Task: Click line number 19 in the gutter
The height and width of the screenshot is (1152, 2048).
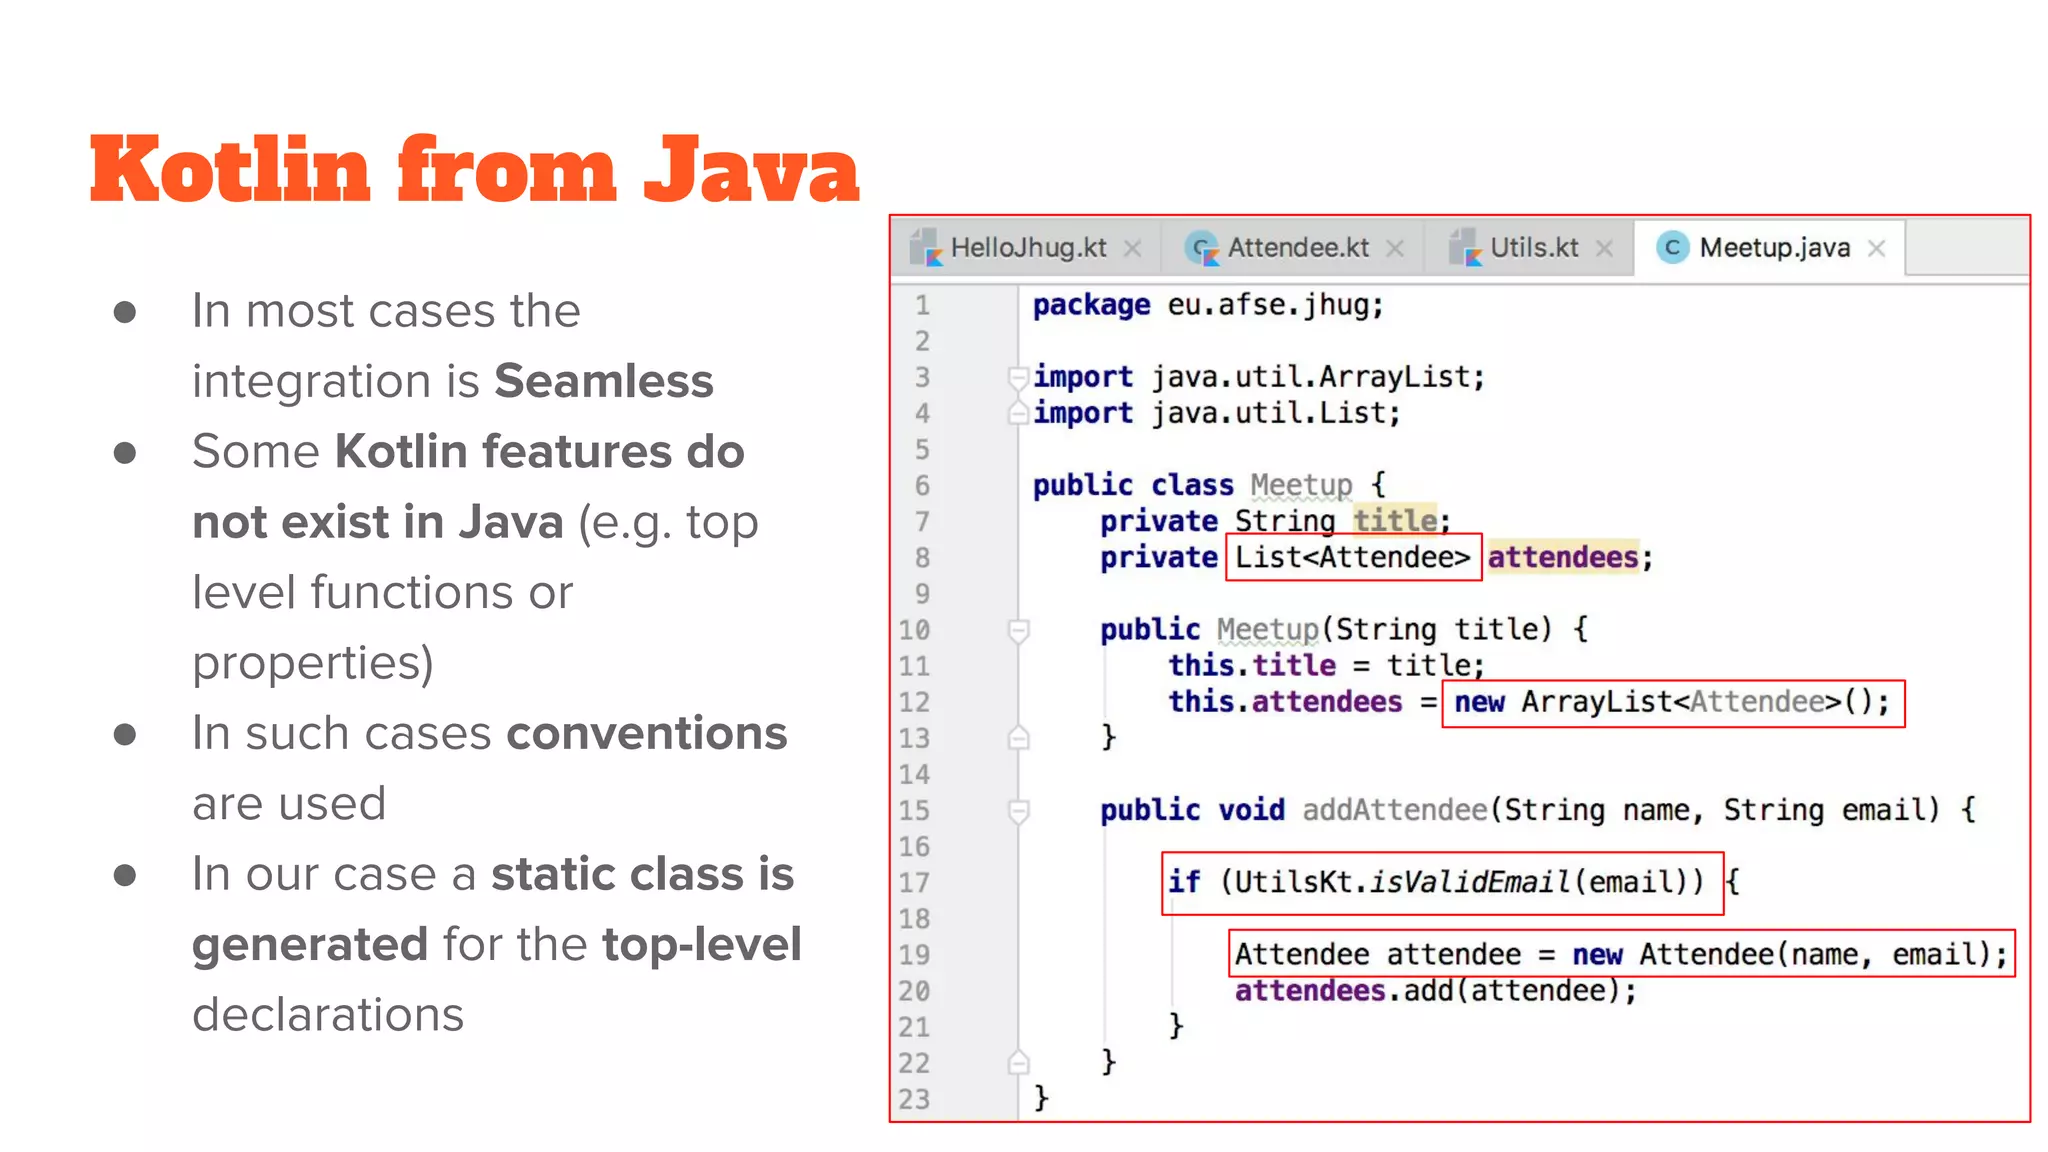Action: coord(914,954)
